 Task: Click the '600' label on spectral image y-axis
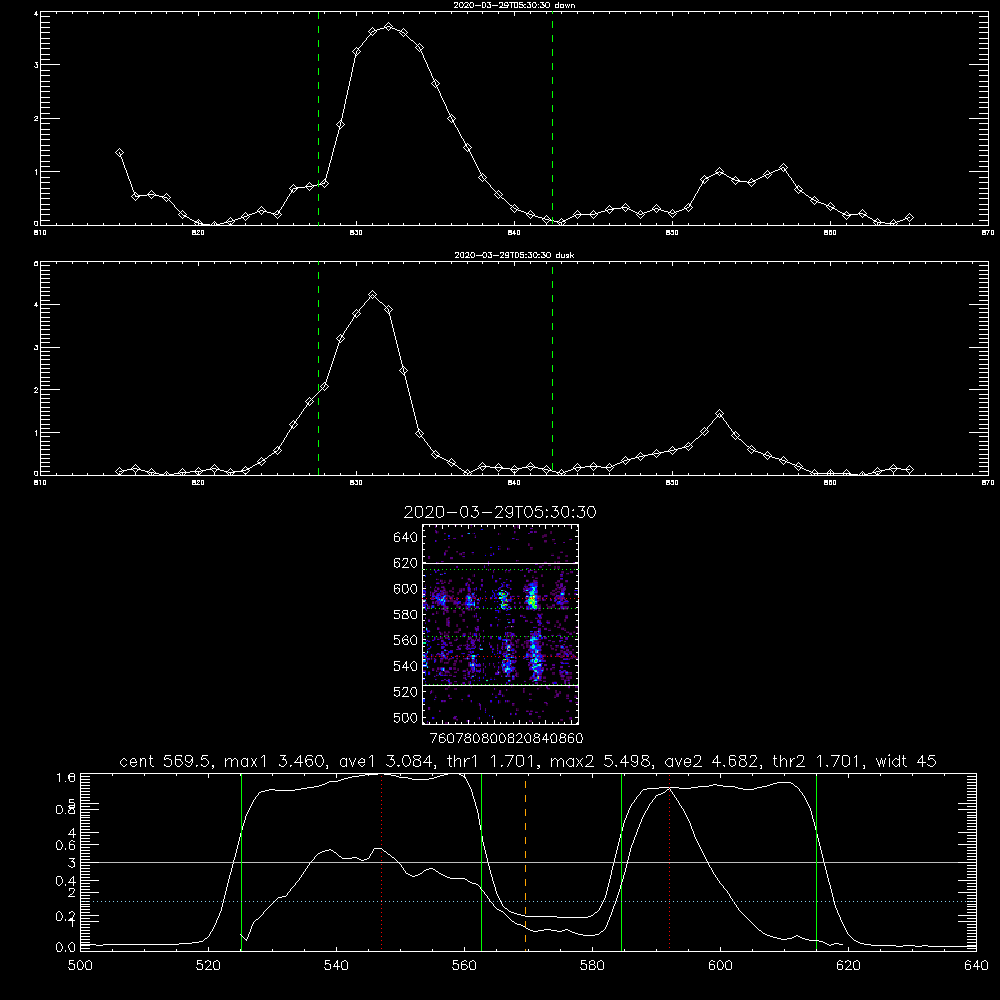405,589
